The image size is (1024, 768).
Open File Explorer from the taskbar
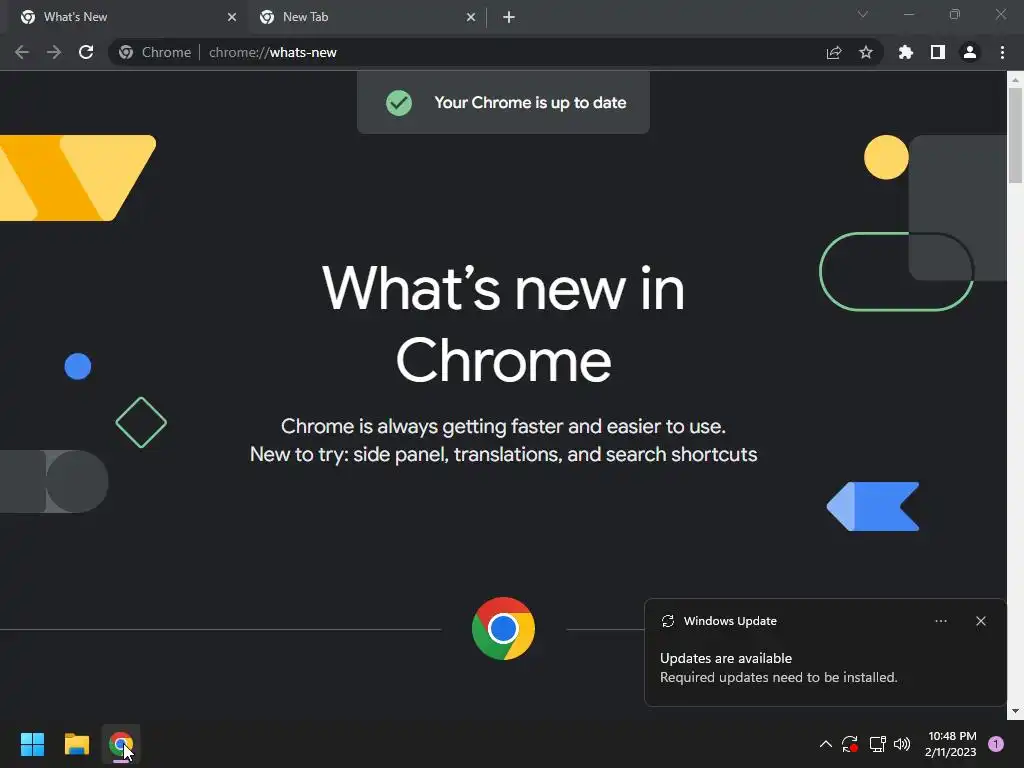(77, 744)
